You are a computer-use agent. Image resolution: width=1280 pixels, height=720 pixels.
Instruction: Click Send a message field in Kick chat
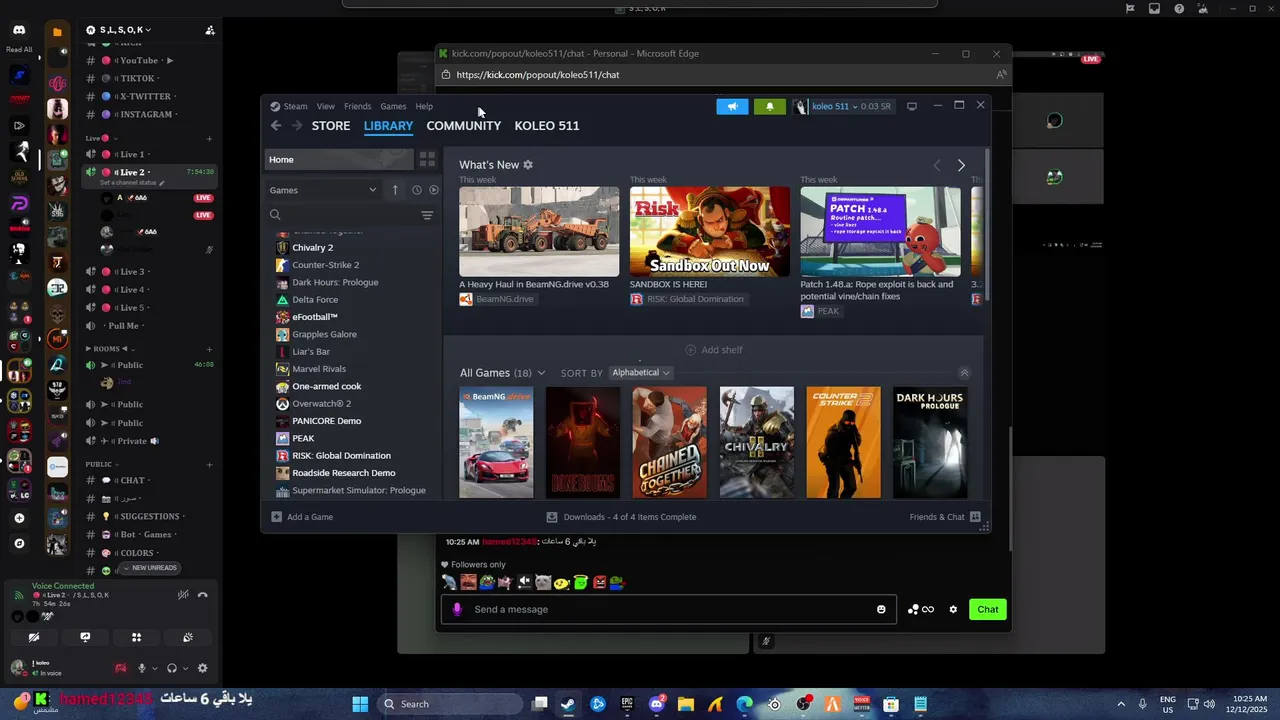point(669,609)
